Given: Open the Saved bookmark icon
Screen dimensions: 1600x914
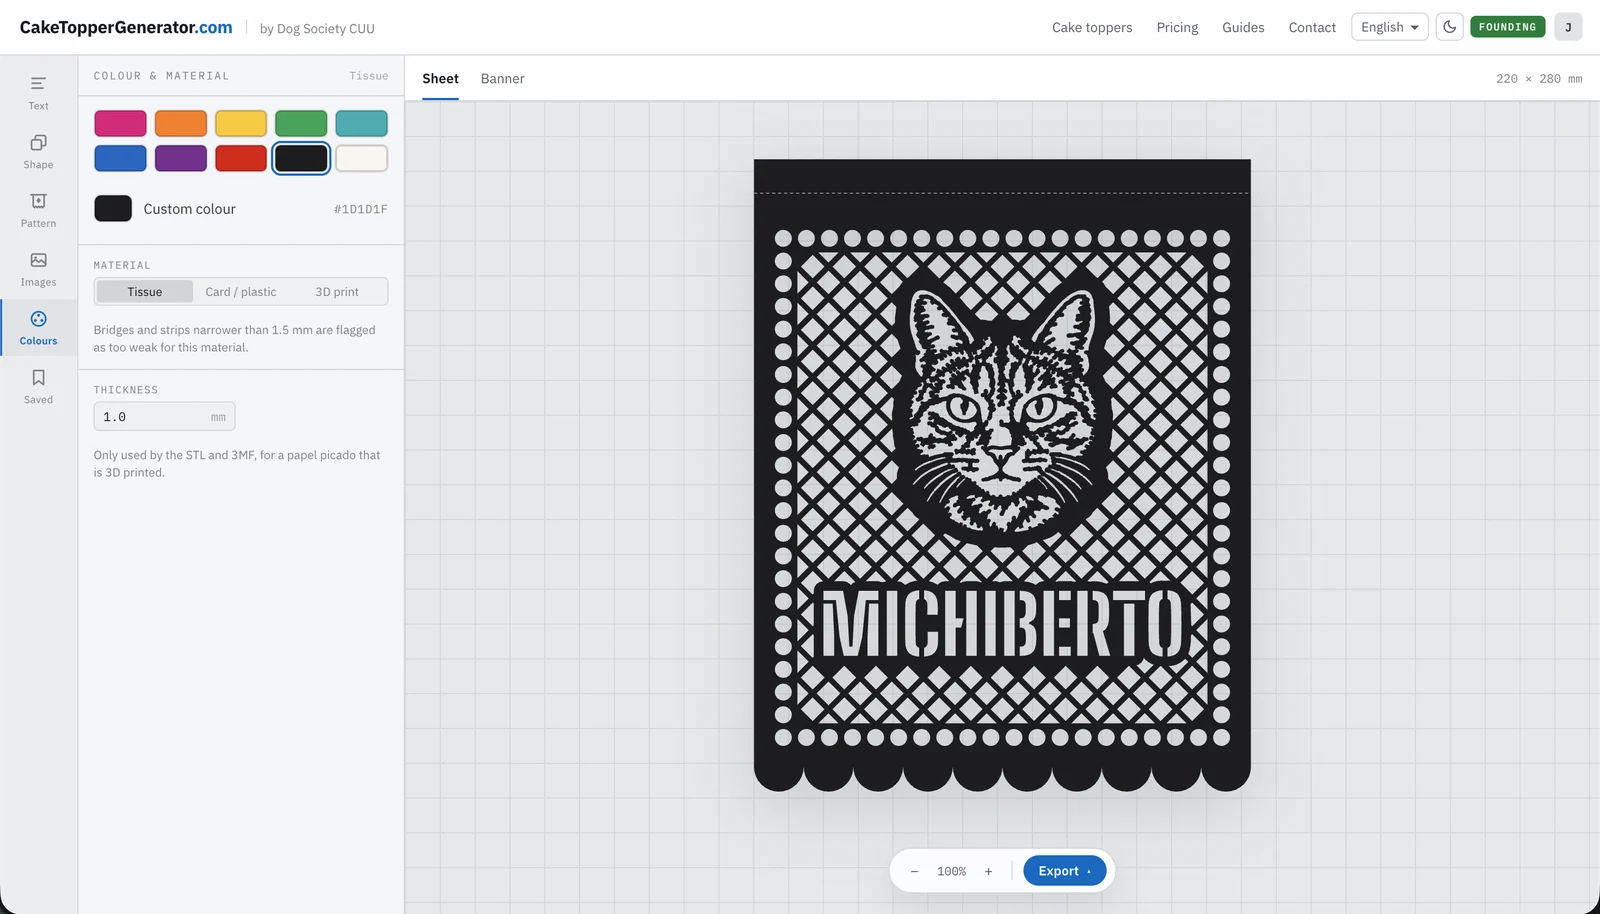Looking at the screenshot, I should point(38,386).
